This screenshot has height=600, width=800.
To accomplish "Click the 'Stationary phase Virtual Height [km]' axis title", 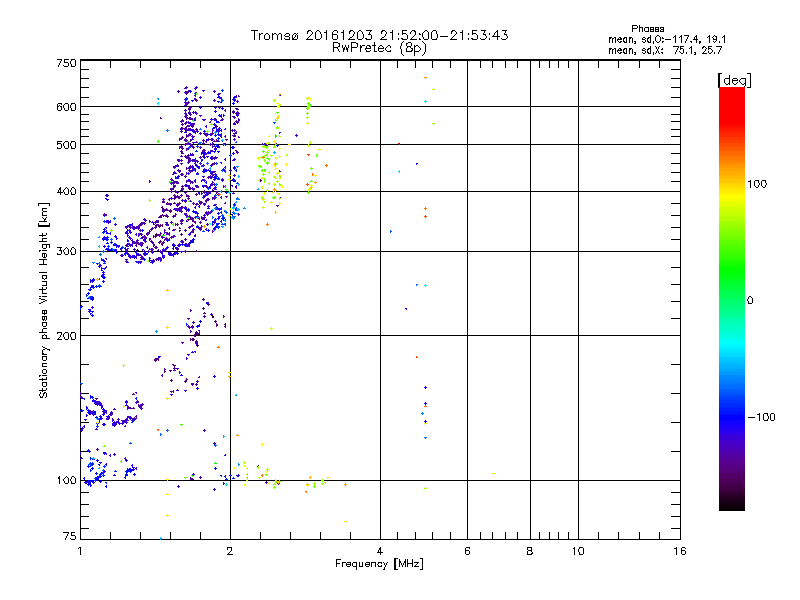I will coord(44,300).
